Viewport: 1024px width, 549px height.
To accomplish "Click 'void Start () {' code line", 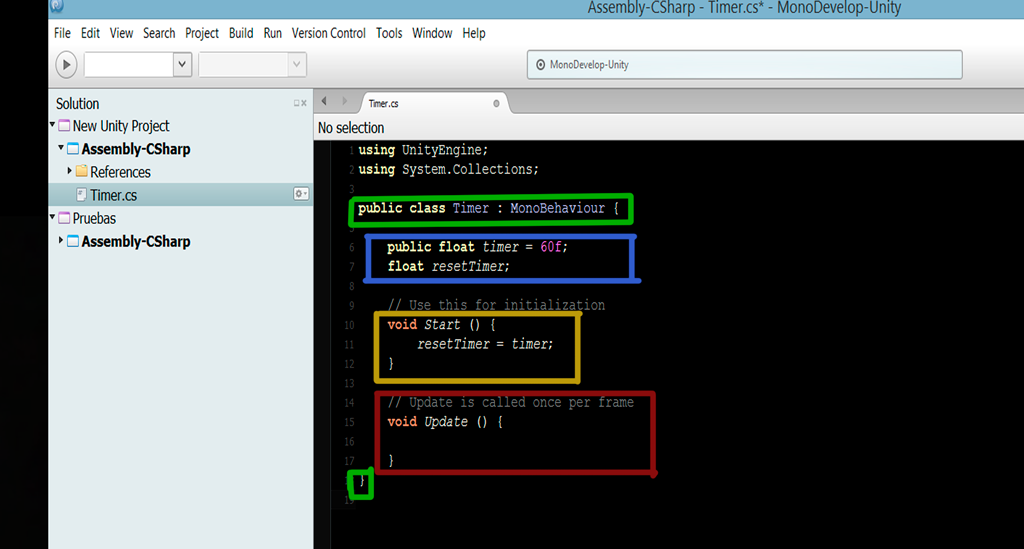I will (x=441, y=324).
